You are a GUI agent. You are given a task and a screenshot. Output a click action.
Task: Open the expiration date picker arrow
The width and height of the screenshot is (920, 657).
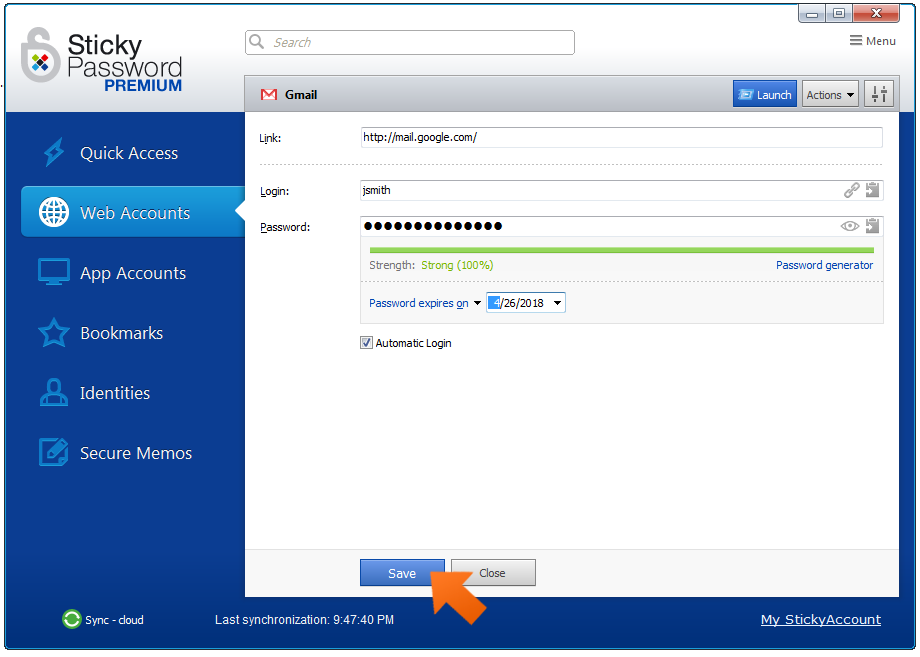(x=557, y=303)
